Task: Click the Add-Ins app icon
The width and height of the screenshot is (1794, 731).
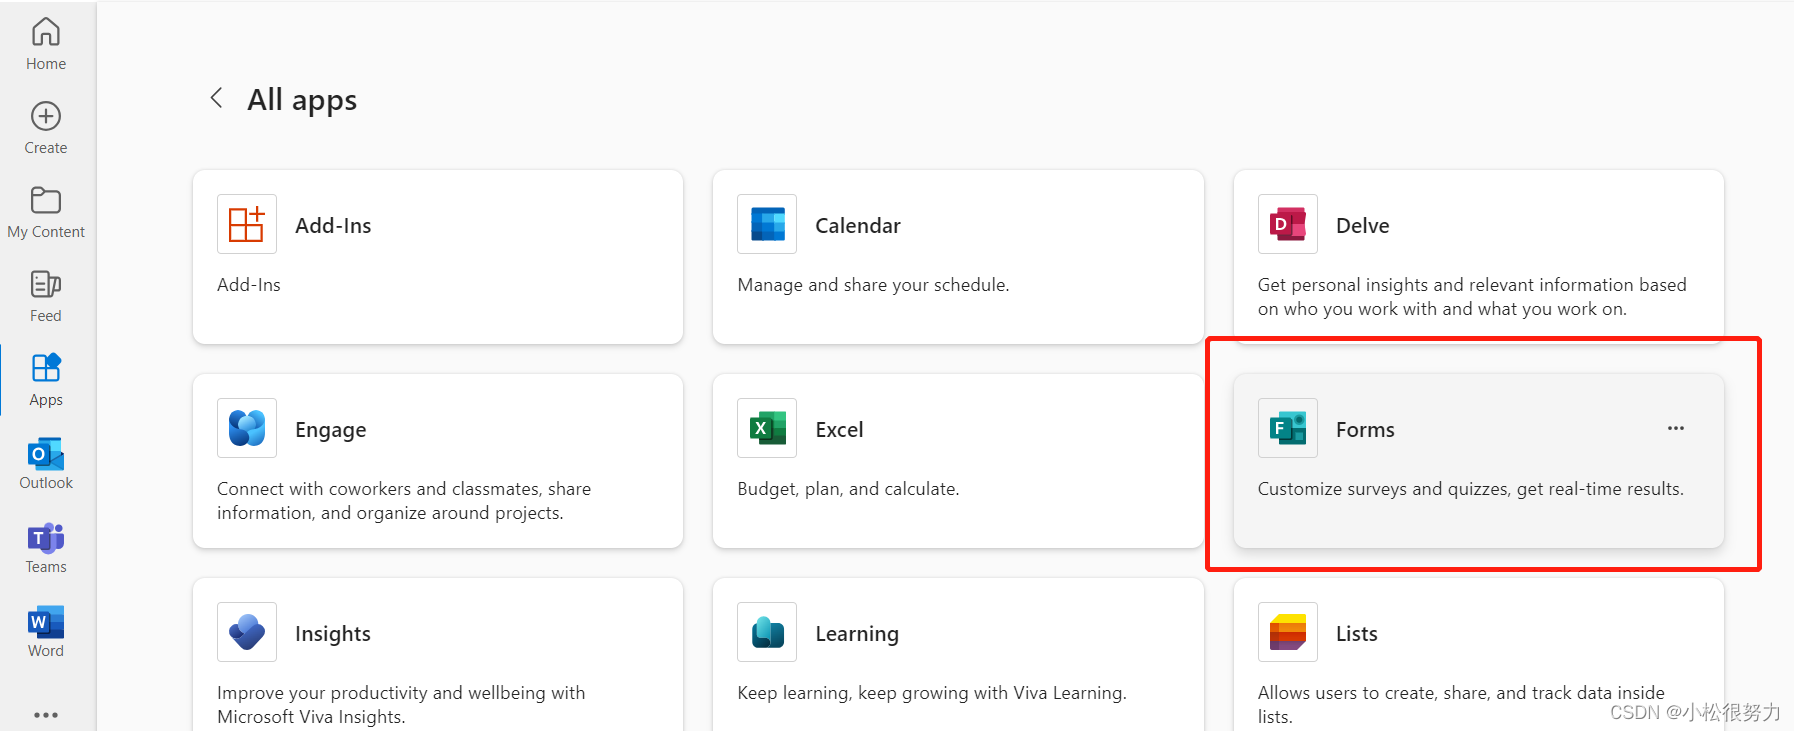Action: [247, 224]
